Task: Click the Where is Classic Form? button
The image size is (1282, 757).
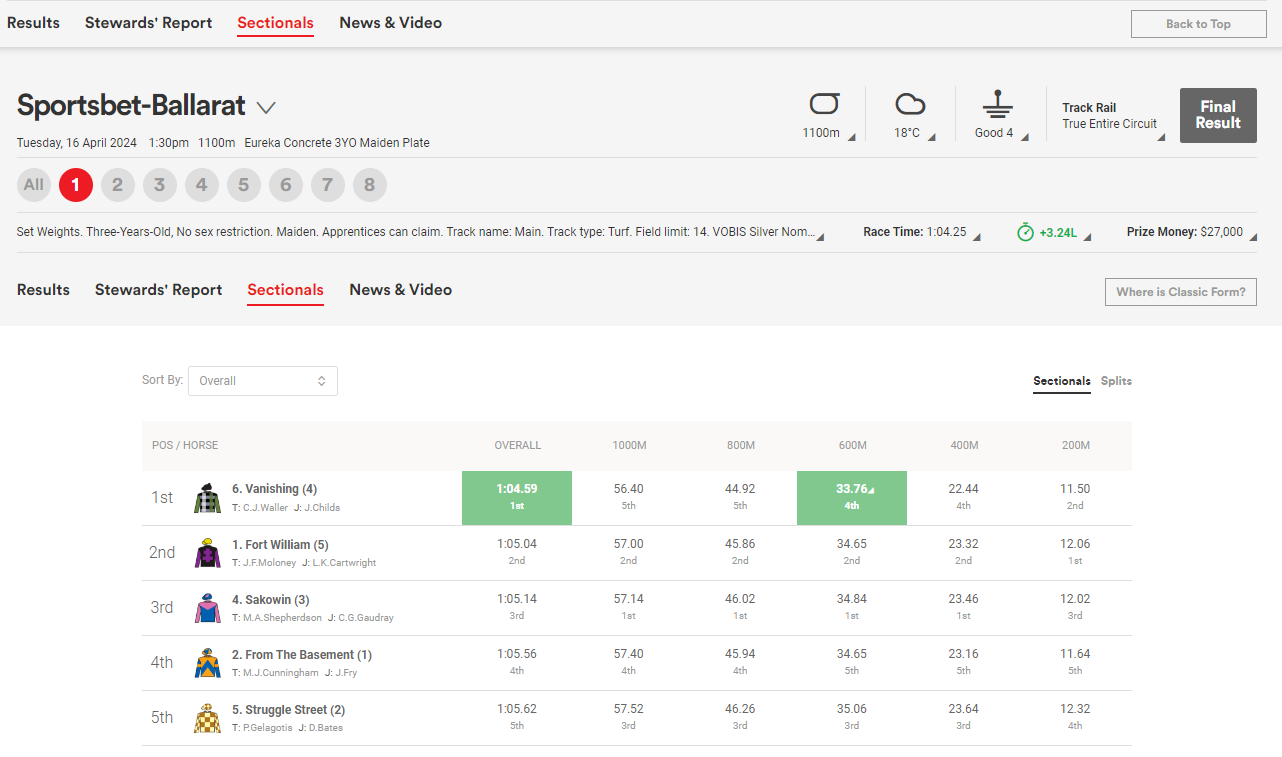Action: click(1180, 292)
